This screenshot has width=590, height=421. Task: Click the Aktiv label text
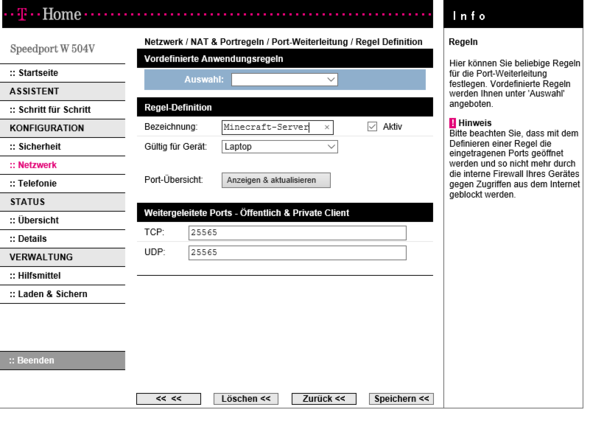(x=392, y=127)
